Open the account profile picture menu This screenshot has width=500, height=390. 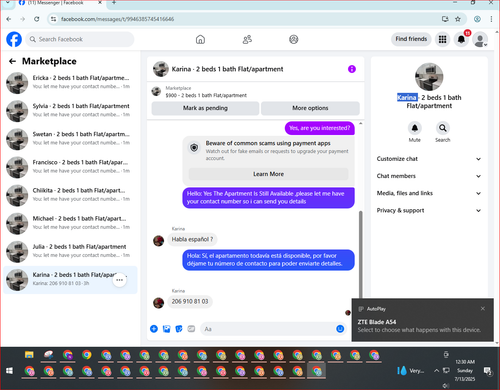(x=480, y=40)
